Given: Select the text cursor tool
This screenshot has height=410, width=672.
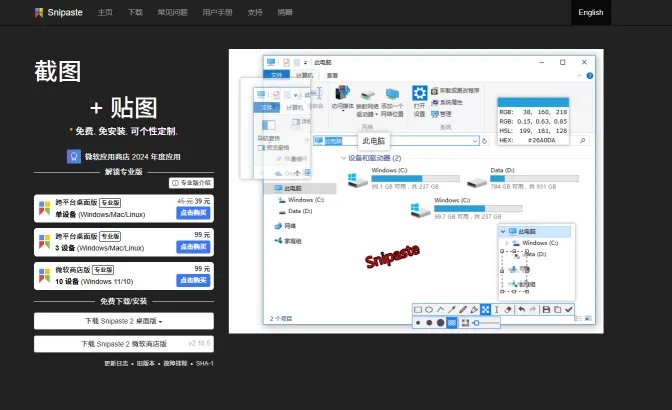Looking at the screenshot, I should (x=496, y=310).
